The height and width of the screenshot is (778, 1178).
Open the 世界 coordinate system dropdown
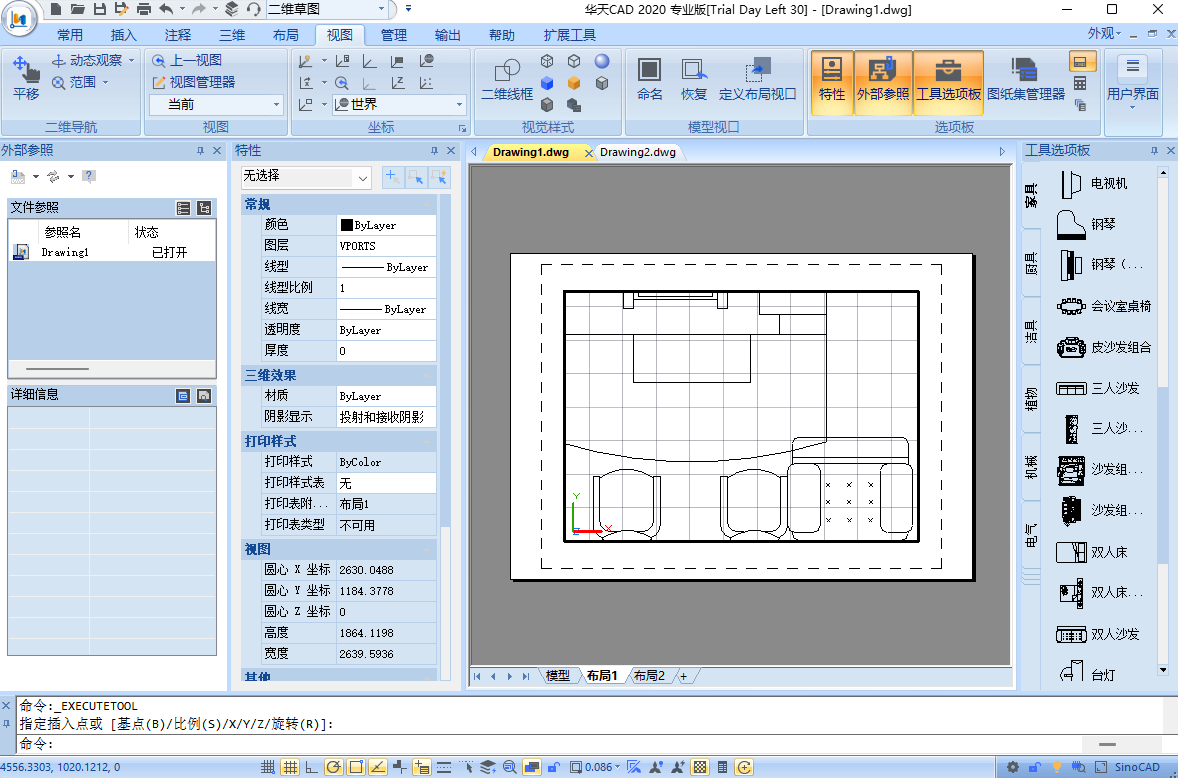coord(399,104)
